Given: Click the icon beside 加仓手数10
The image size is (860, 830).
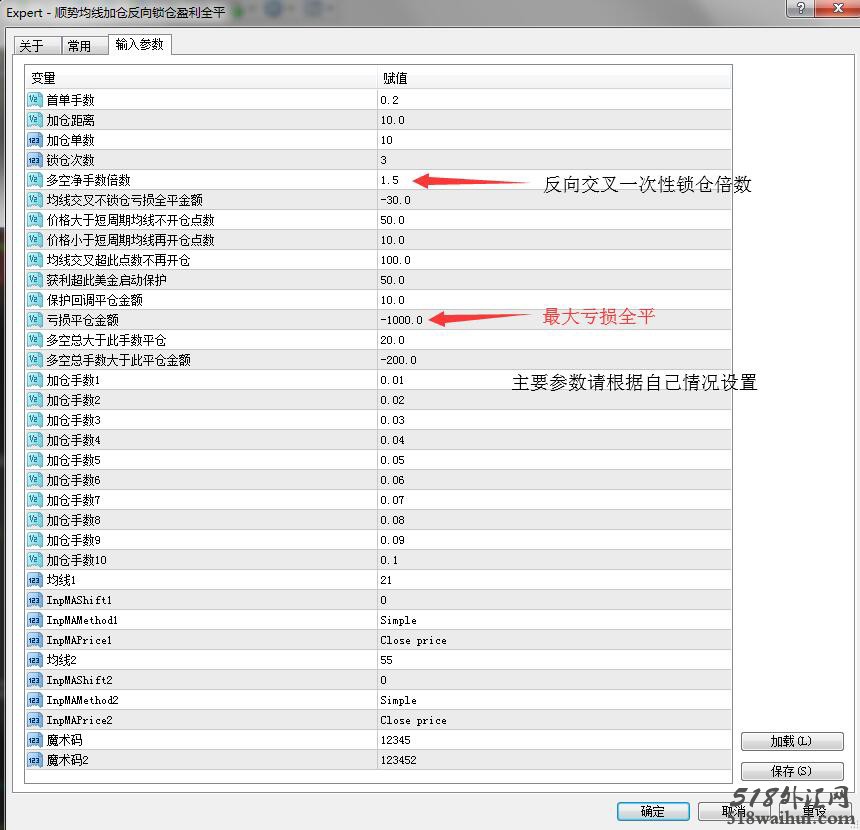Looking at the screenshot, I should 34,560.
